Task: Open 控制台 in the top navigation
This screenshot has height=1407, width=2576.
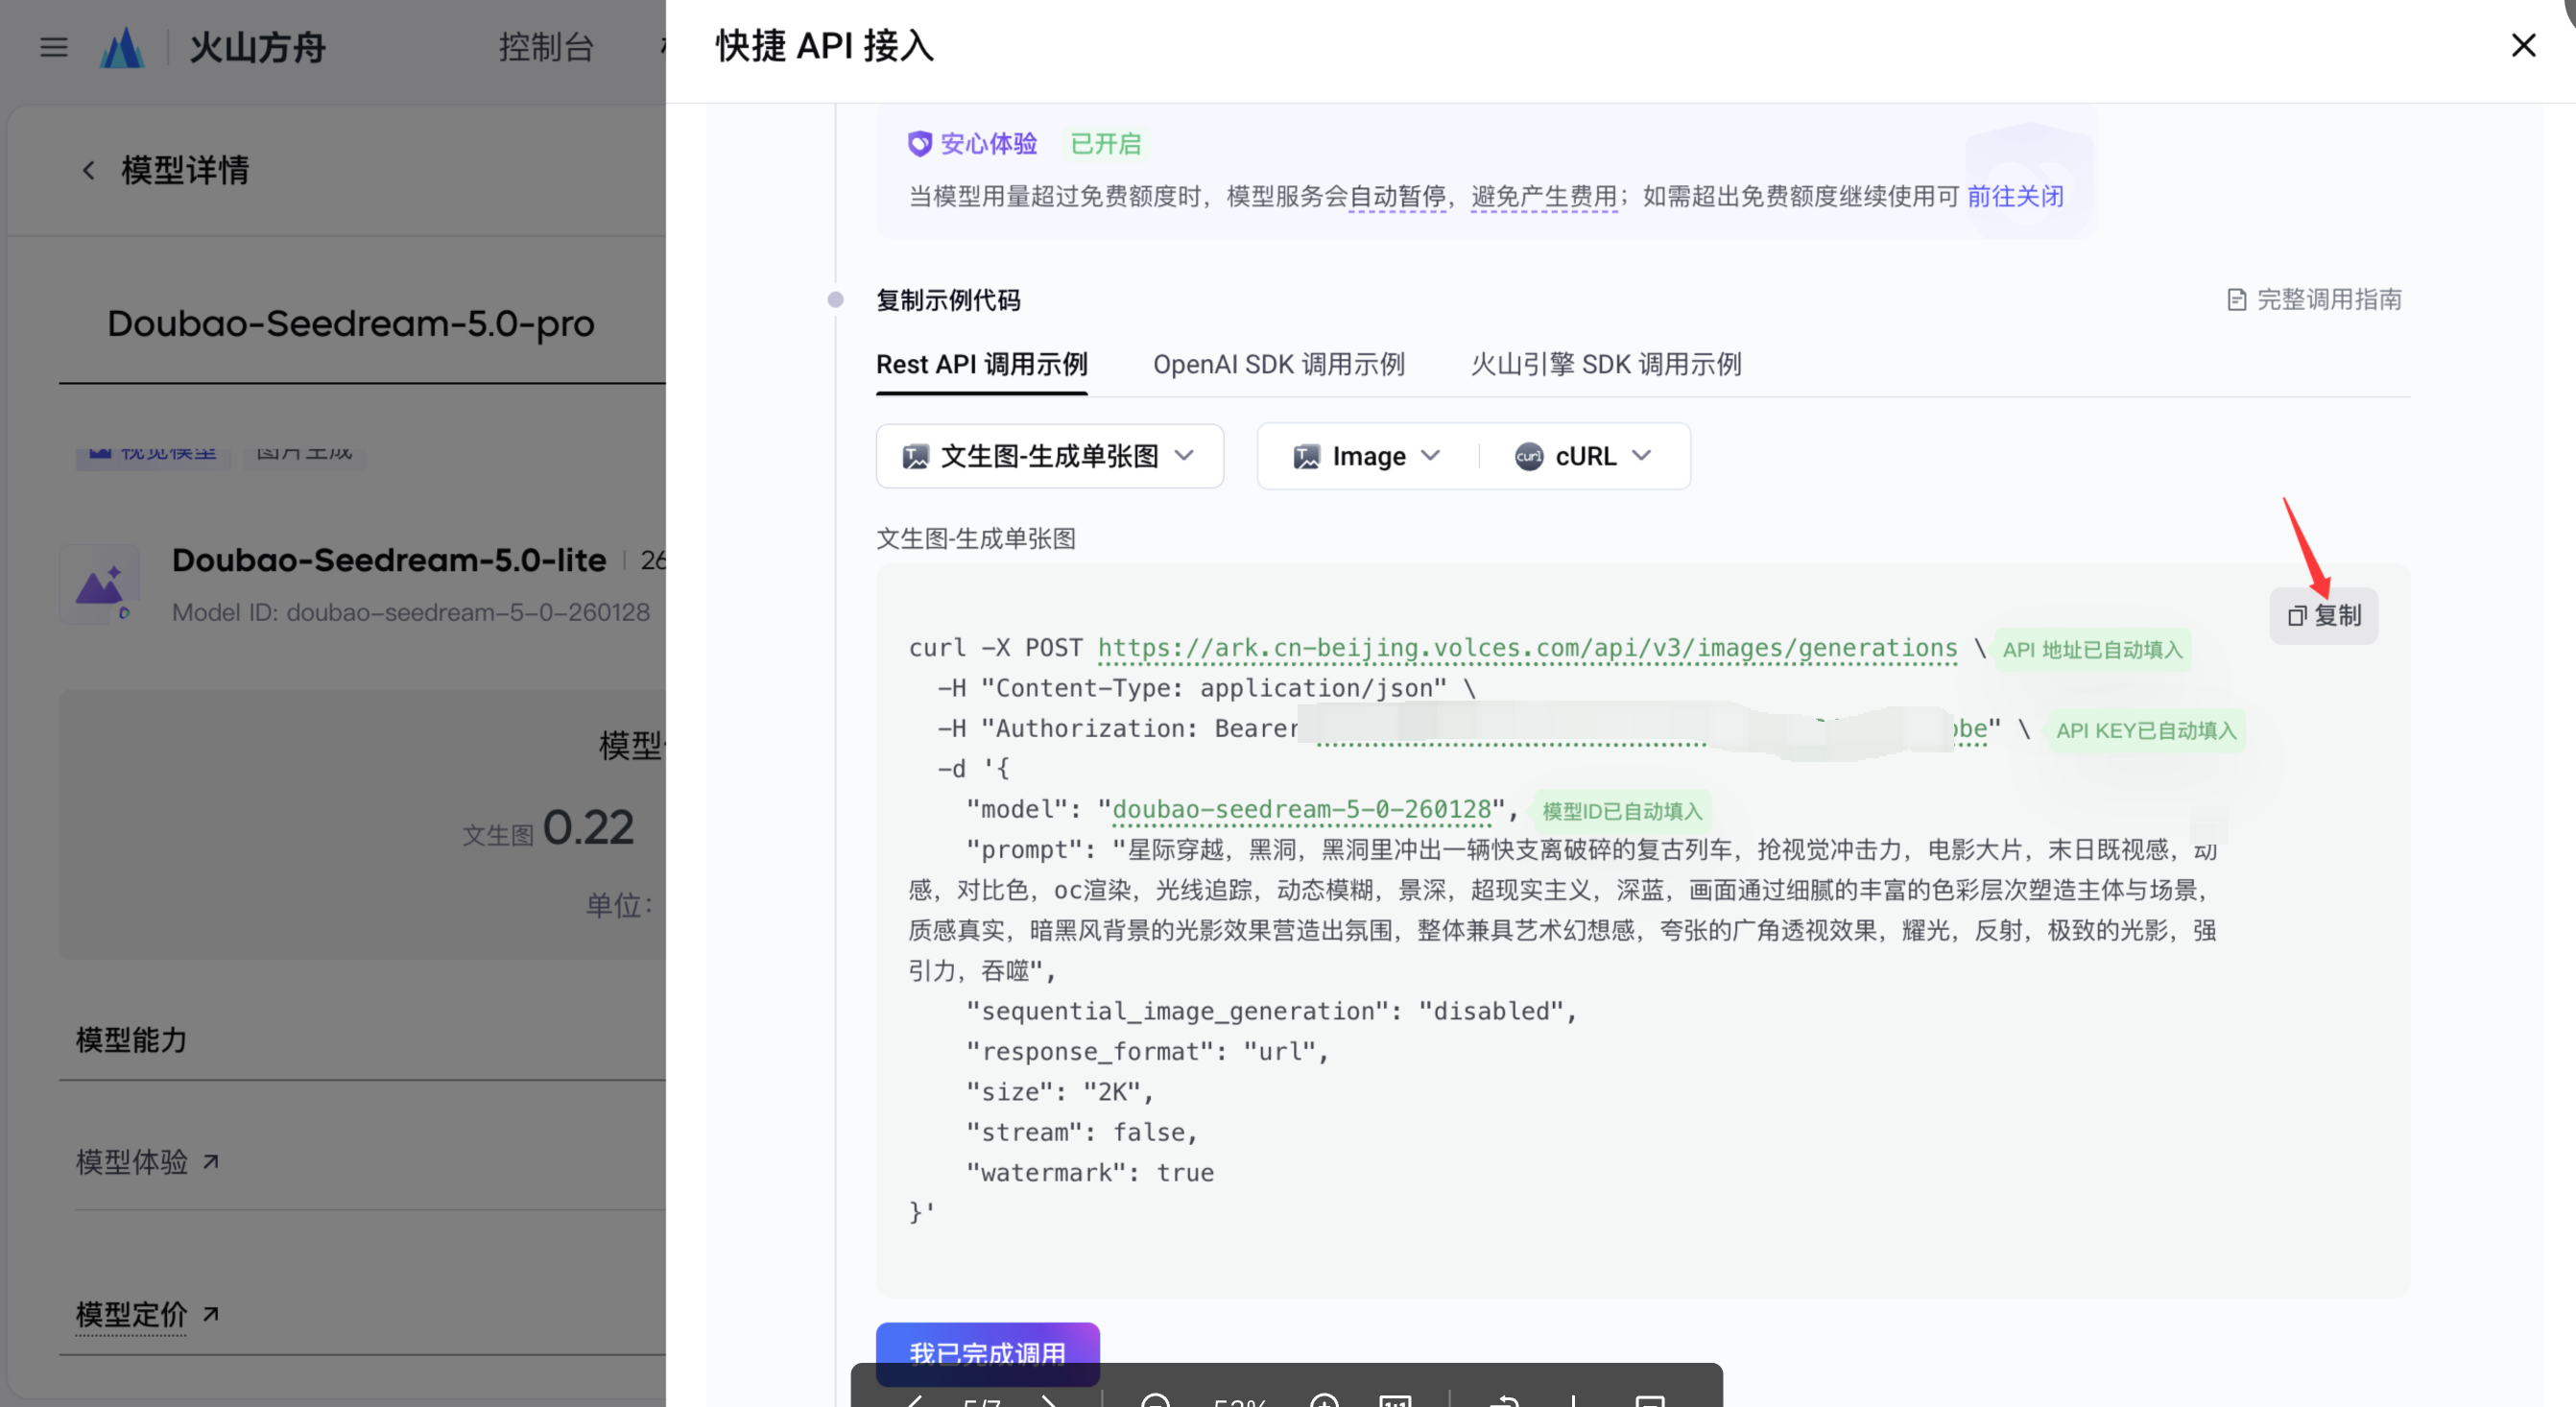Action: 546,47
